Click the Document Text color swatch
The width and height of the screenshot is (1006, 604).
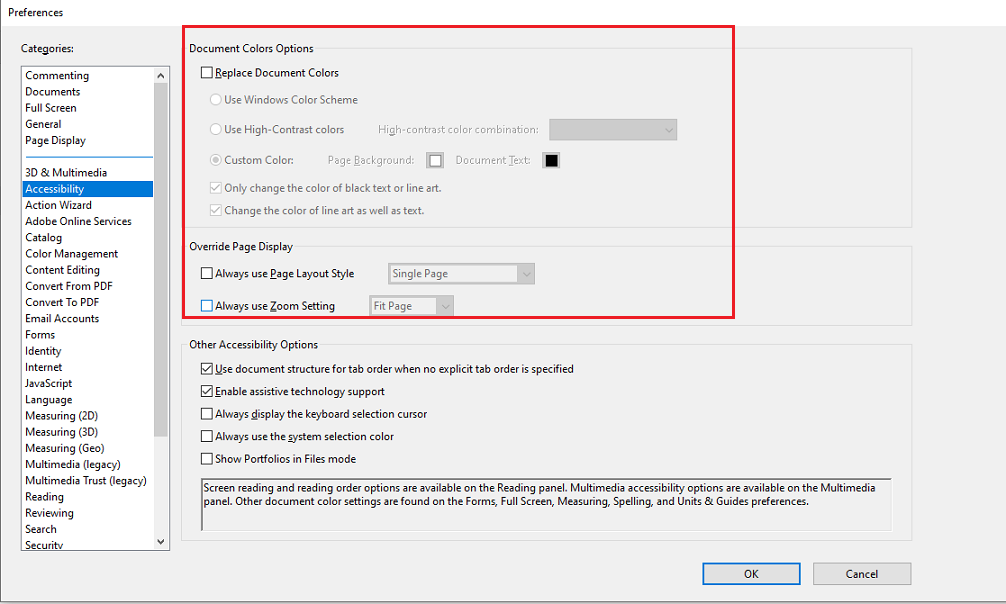tap(551, 160)
